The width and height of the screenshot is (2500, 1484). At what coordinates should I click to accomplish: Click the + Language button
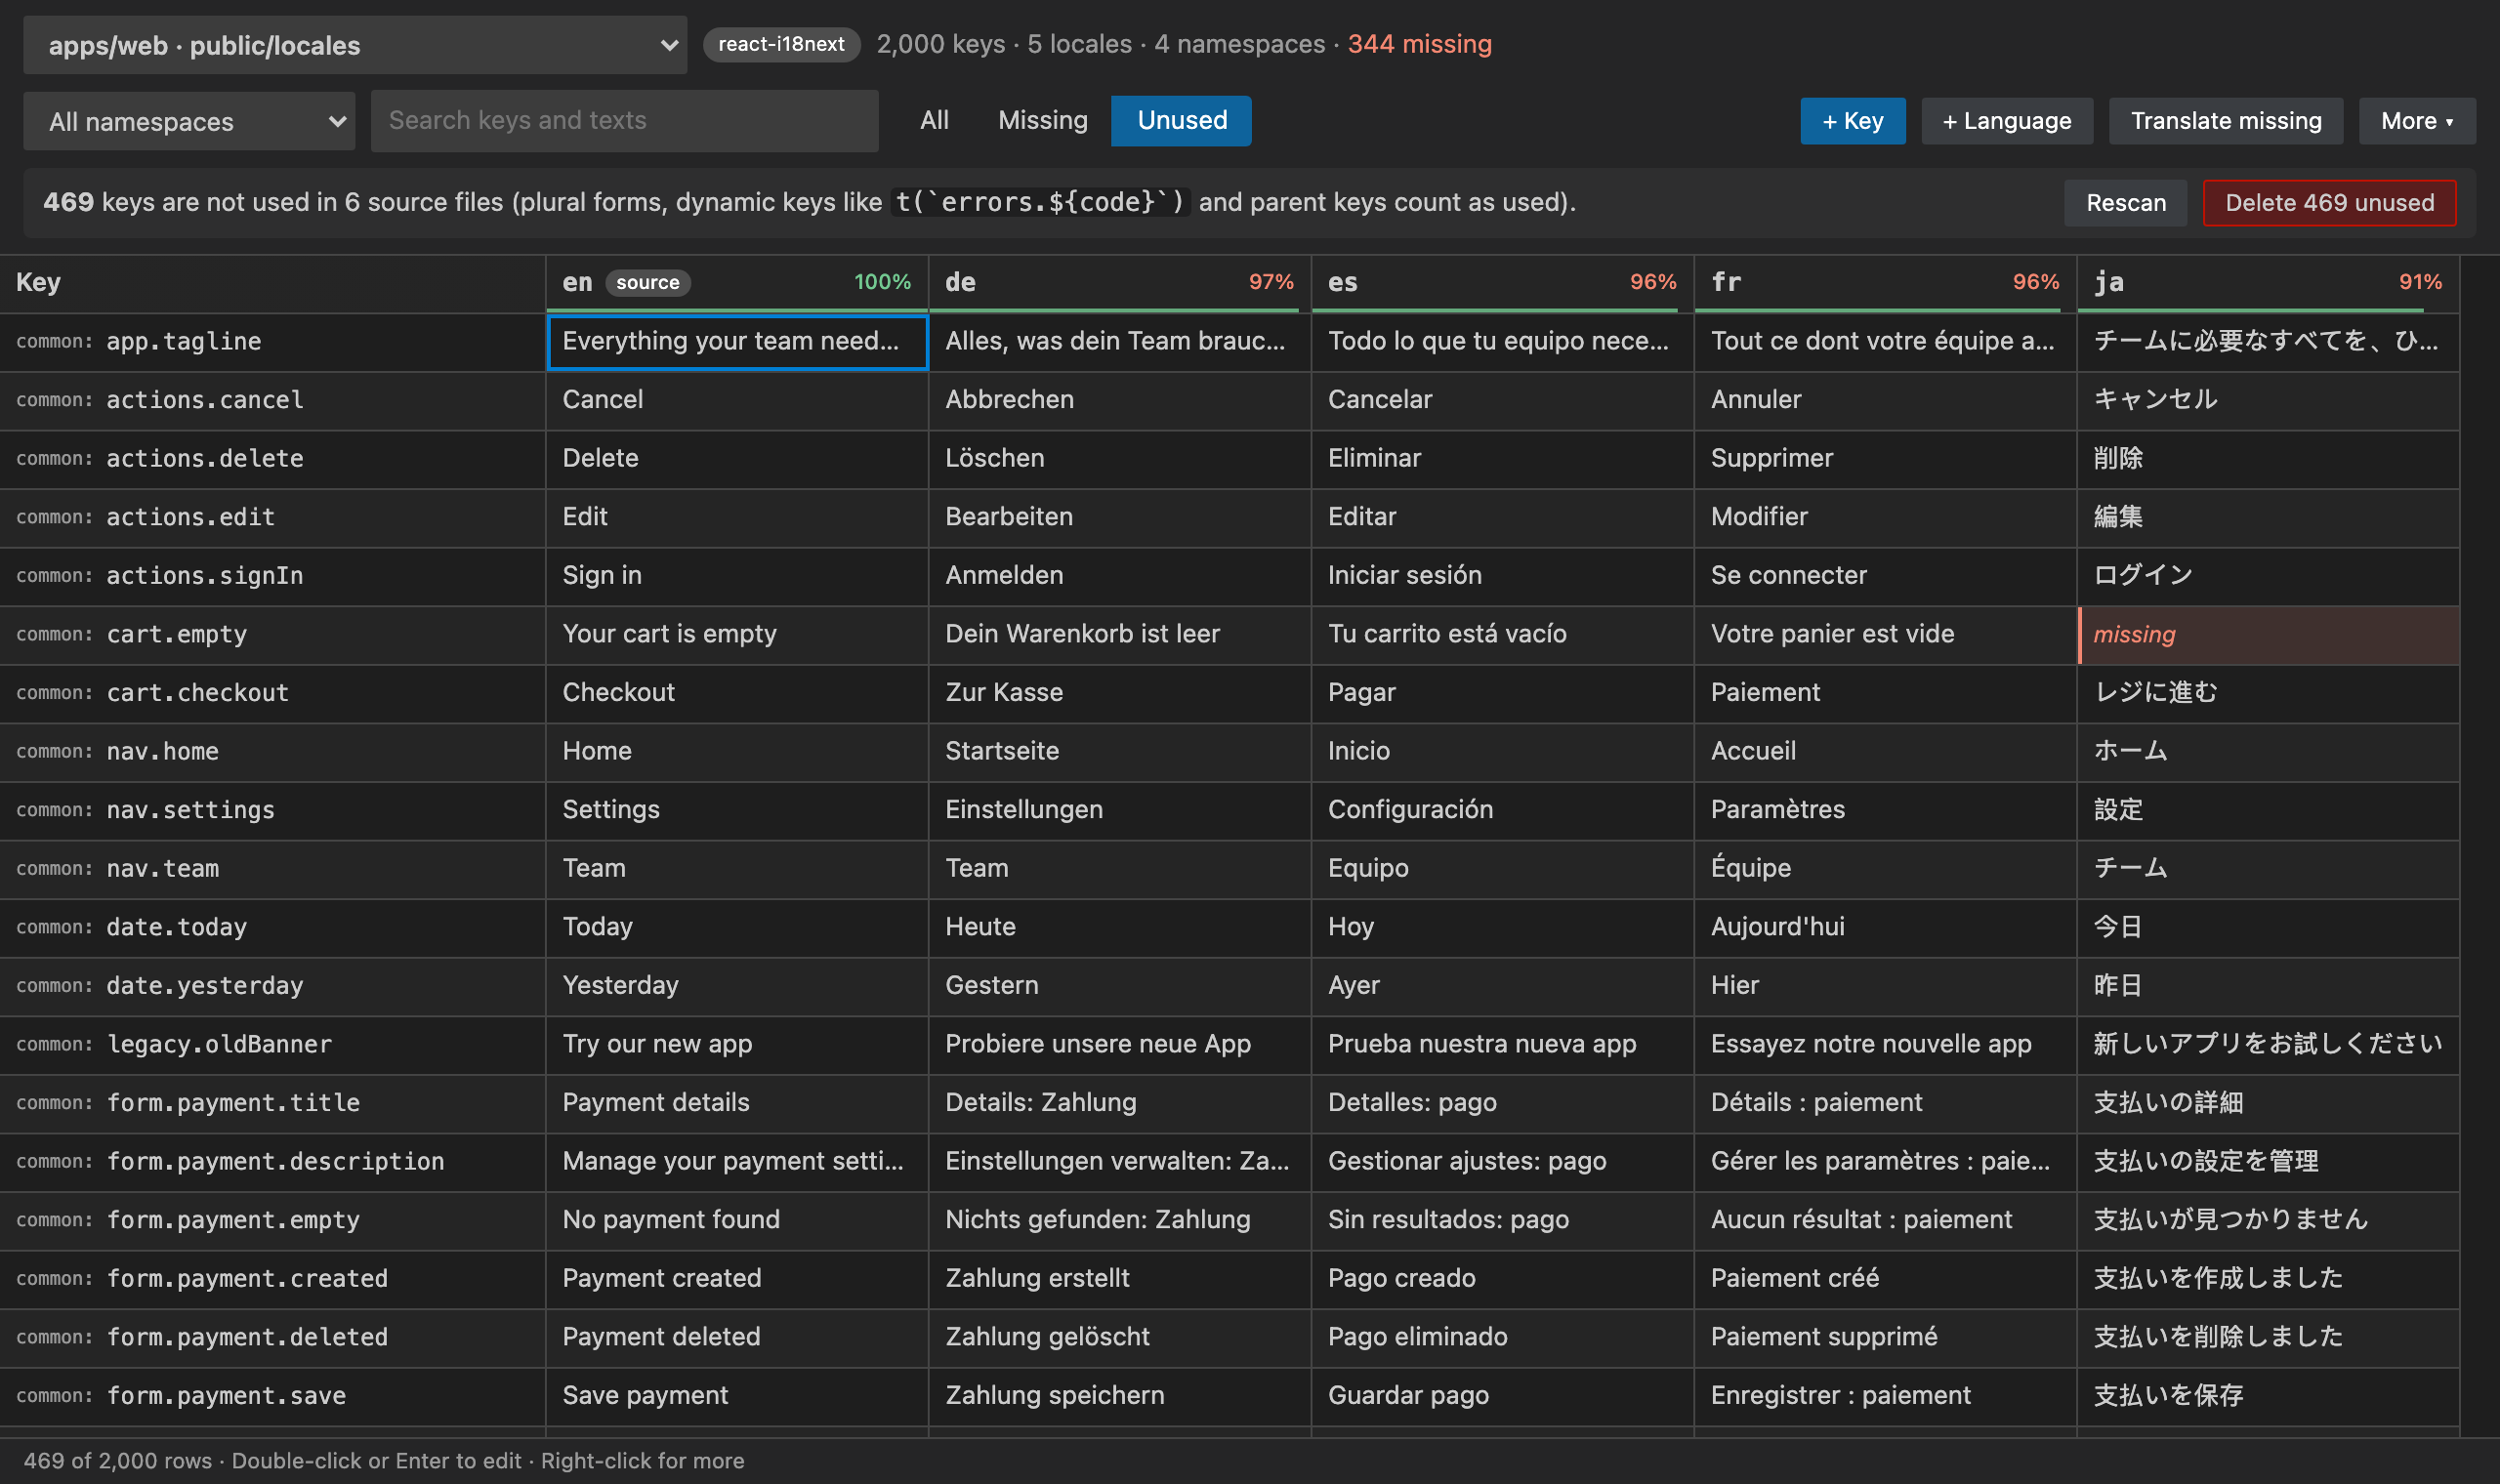tap(2007, 121)
